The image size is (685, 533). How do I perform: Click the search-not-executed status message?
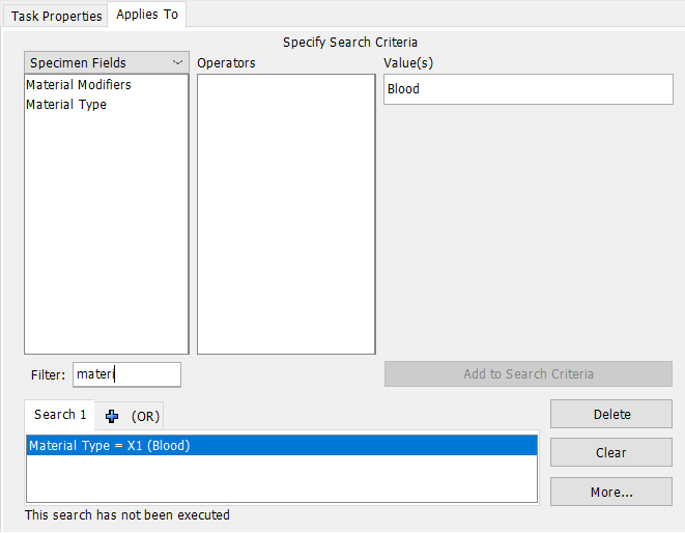127,515
